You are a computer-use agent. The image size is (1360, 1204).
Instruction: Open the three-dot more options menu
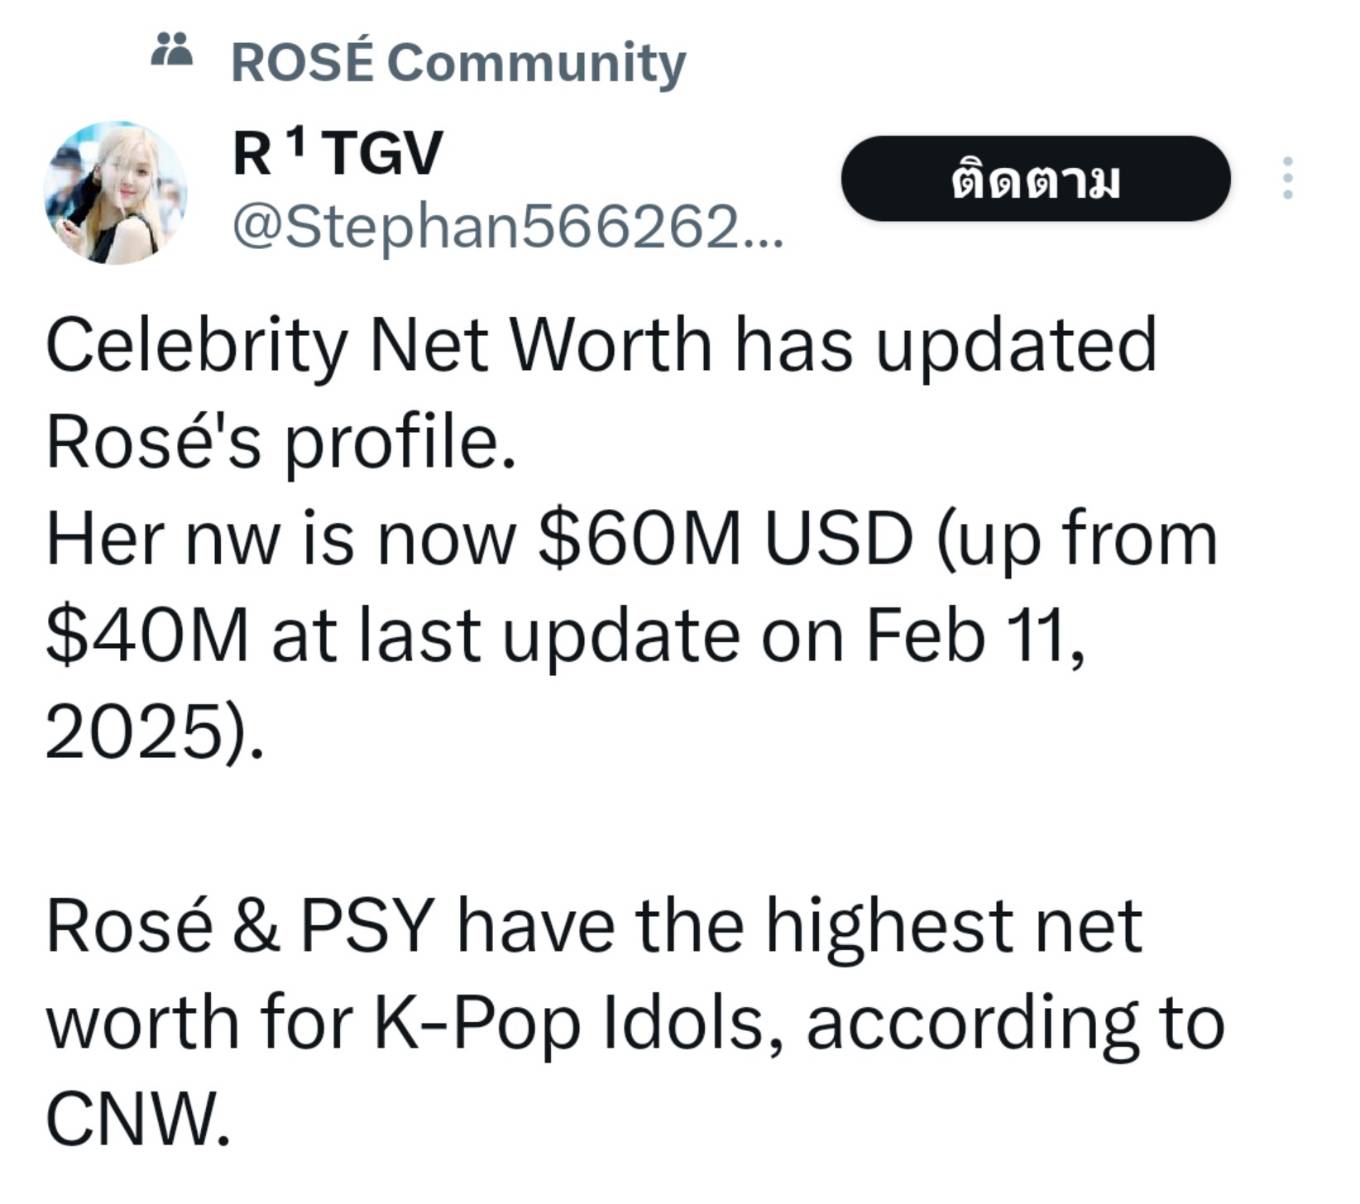[1287, 178]
